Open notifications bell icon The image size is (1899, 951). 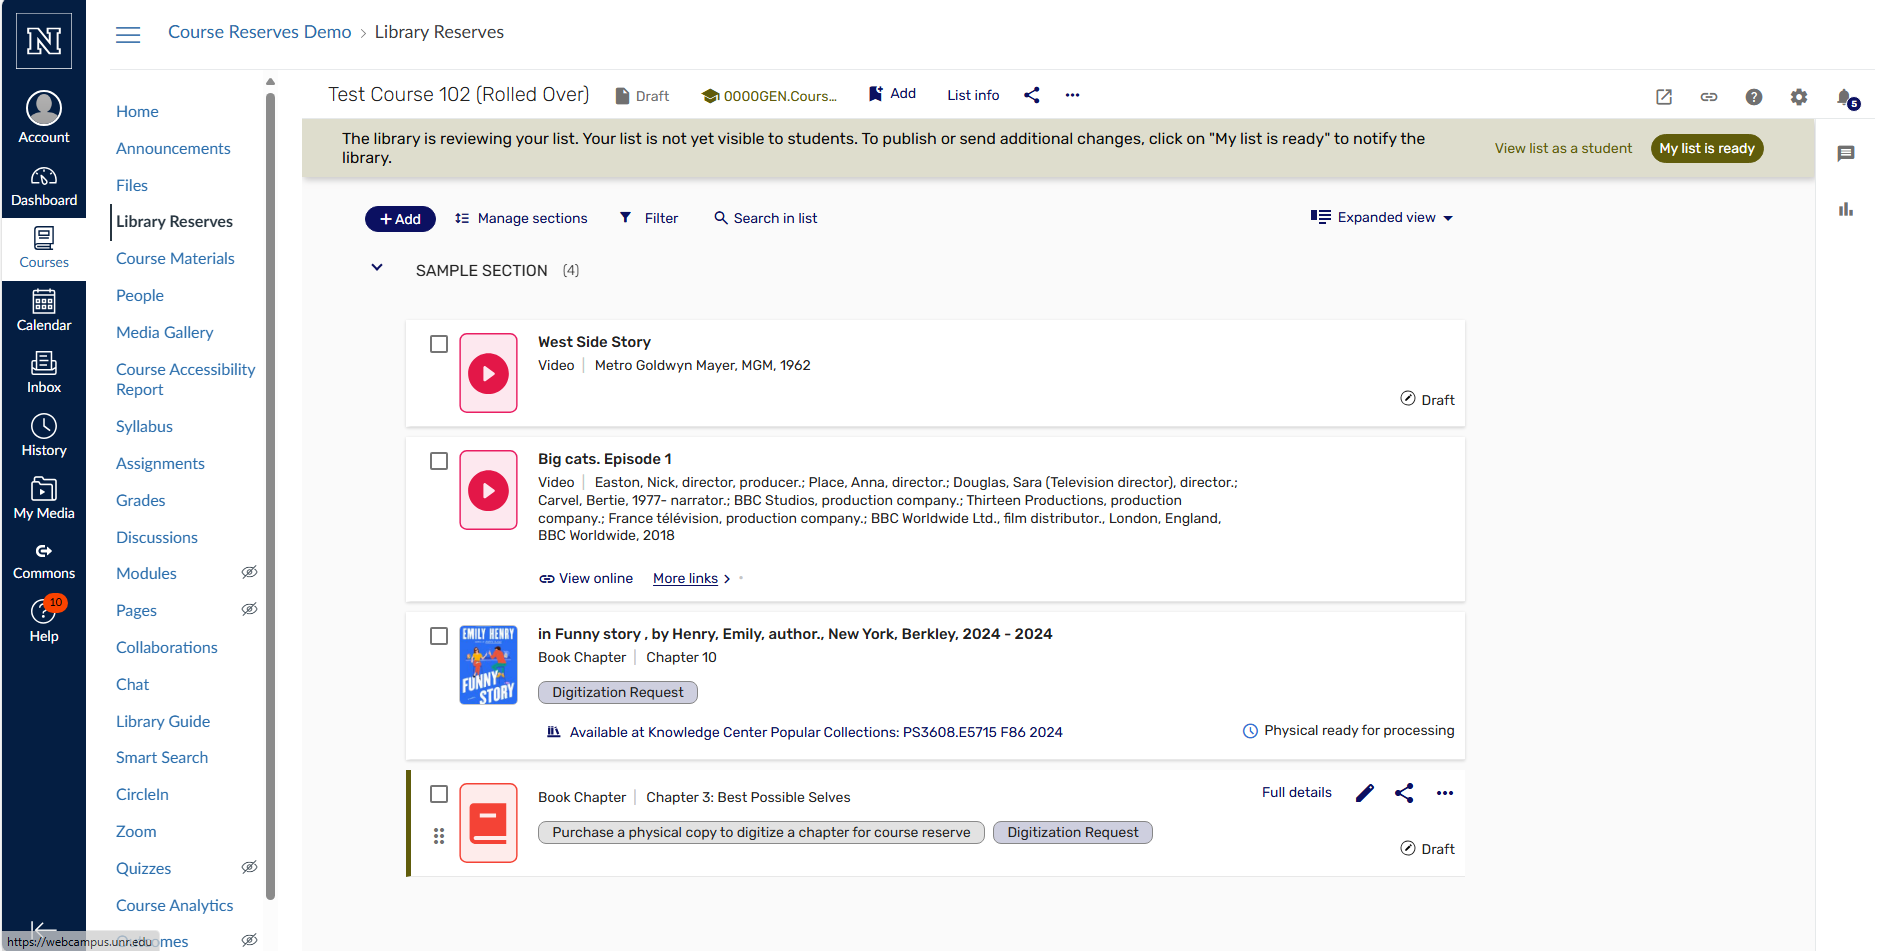click(x=1846, y=97)
